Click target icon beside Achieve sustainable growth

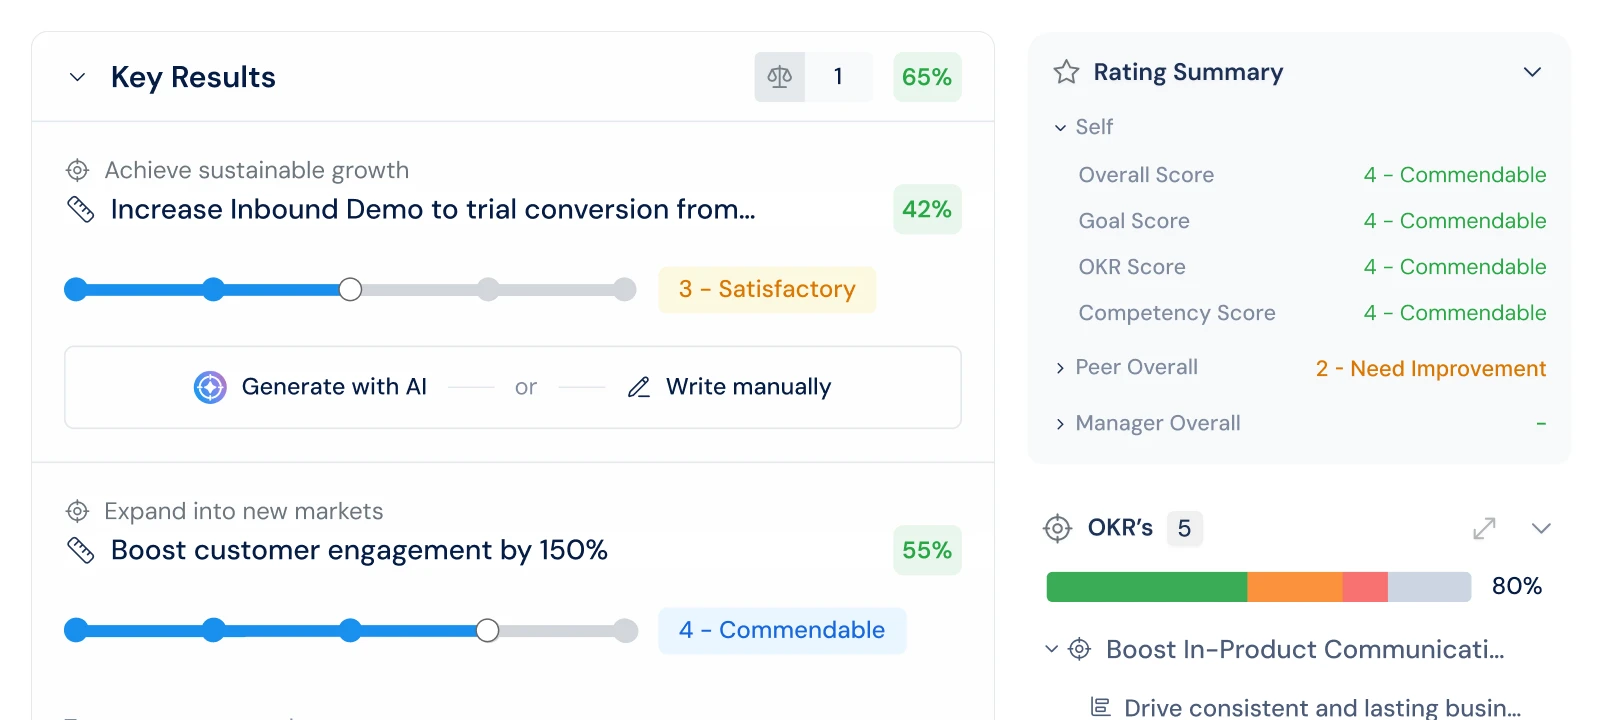[77, 170]
